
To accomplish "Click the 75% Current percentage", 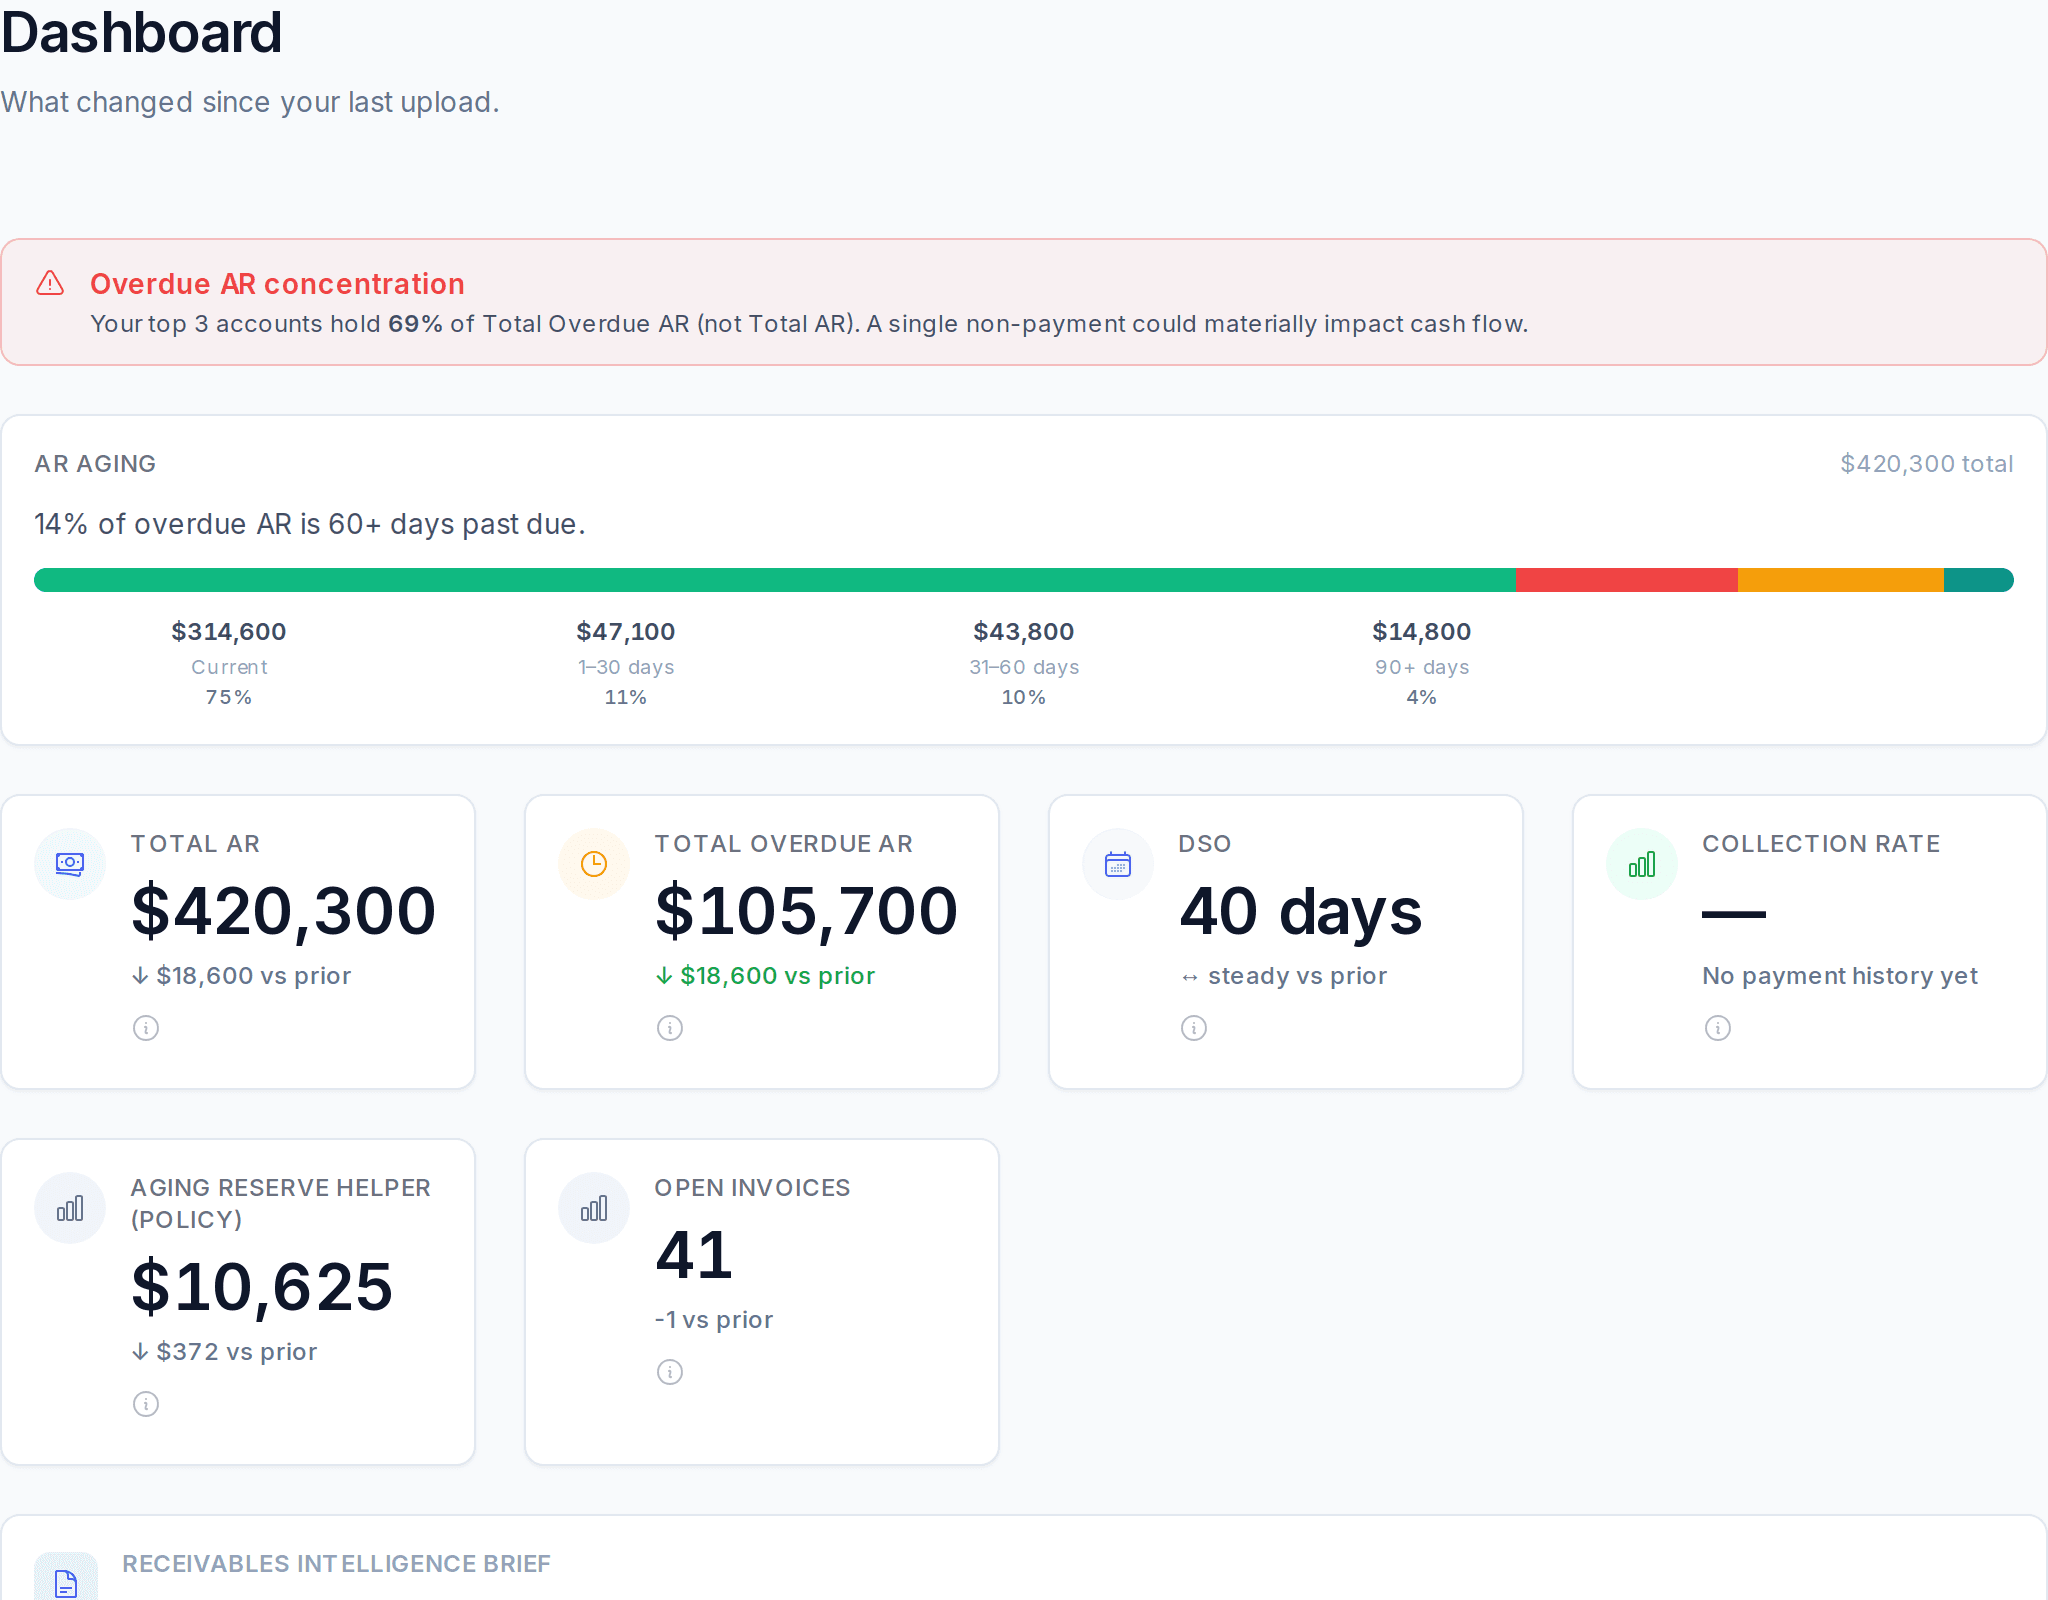I will point(229,697).
